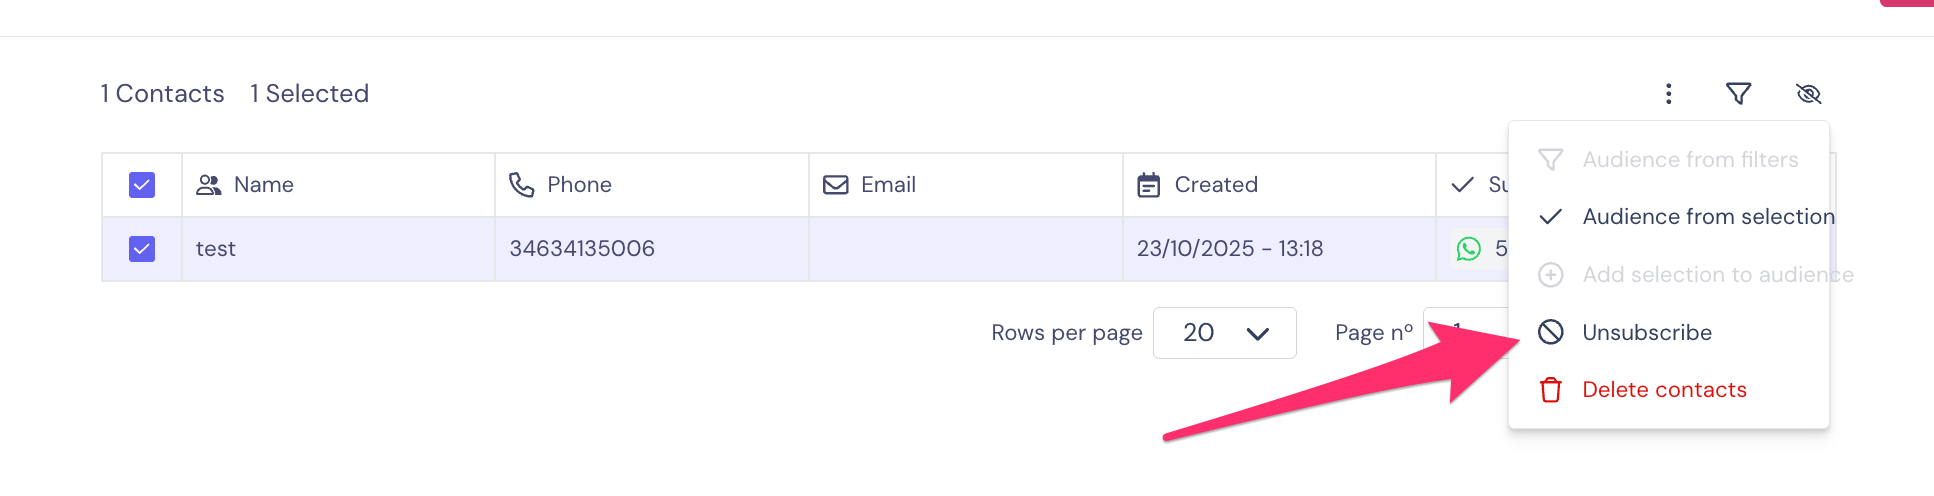Click the created date 23/10/2025 cell
The width and height of the screenshot is (1934, 496).
coord(1229,249)
